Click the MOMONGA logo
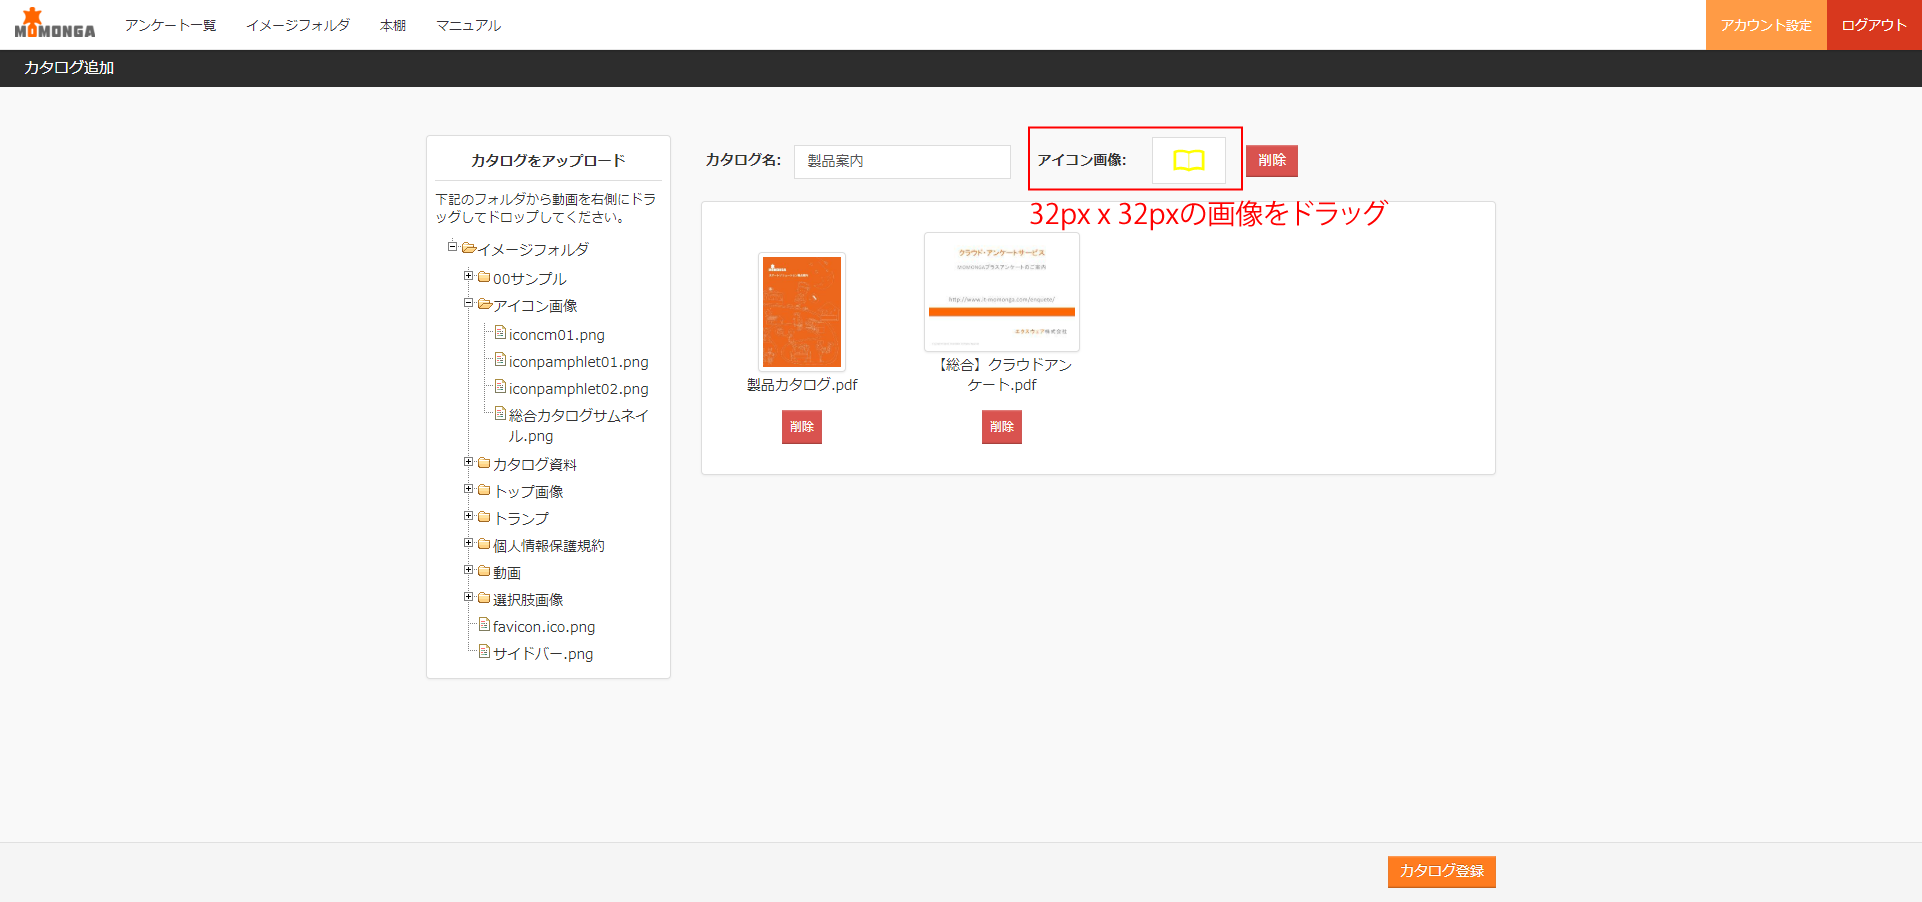The image size is (1922, 902). coord(55,24)
